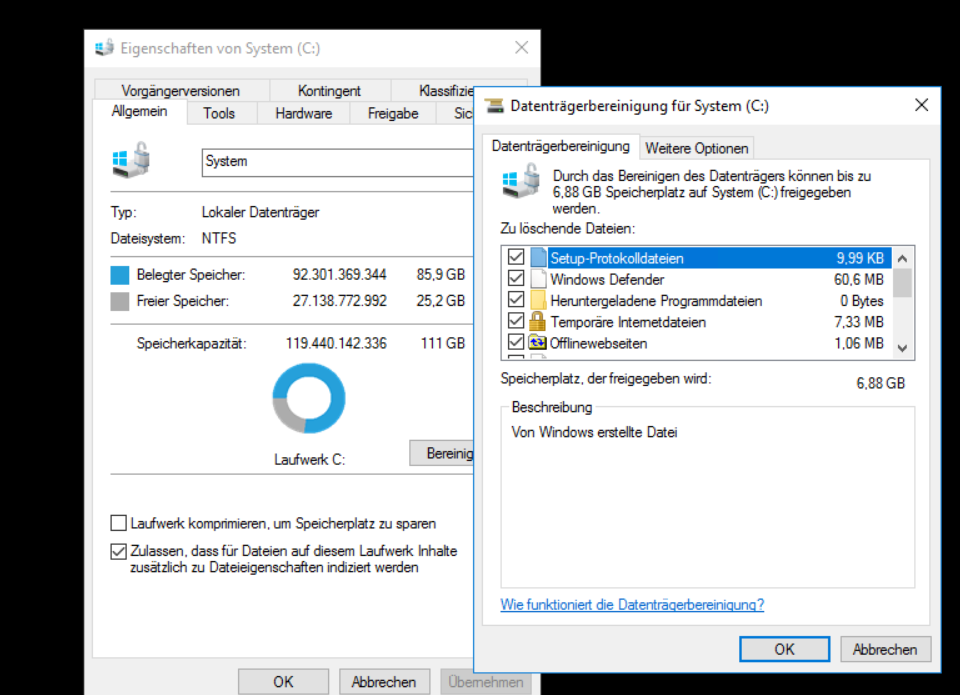
Task: Click Abbrechen in Eigenschaften window
Action: coord(384,682)
